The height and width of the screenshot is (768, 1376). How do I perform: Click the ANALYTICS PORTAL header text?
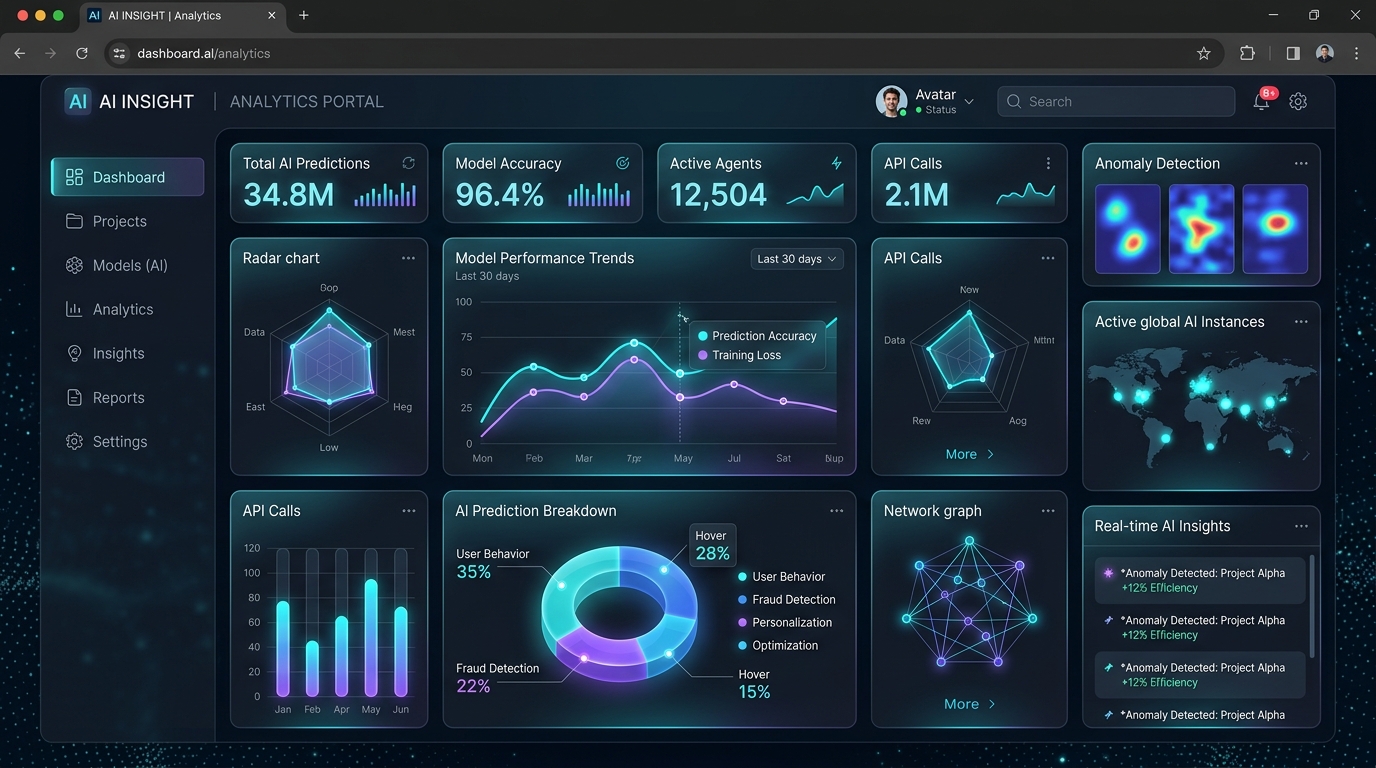click(x=307, y=102)
